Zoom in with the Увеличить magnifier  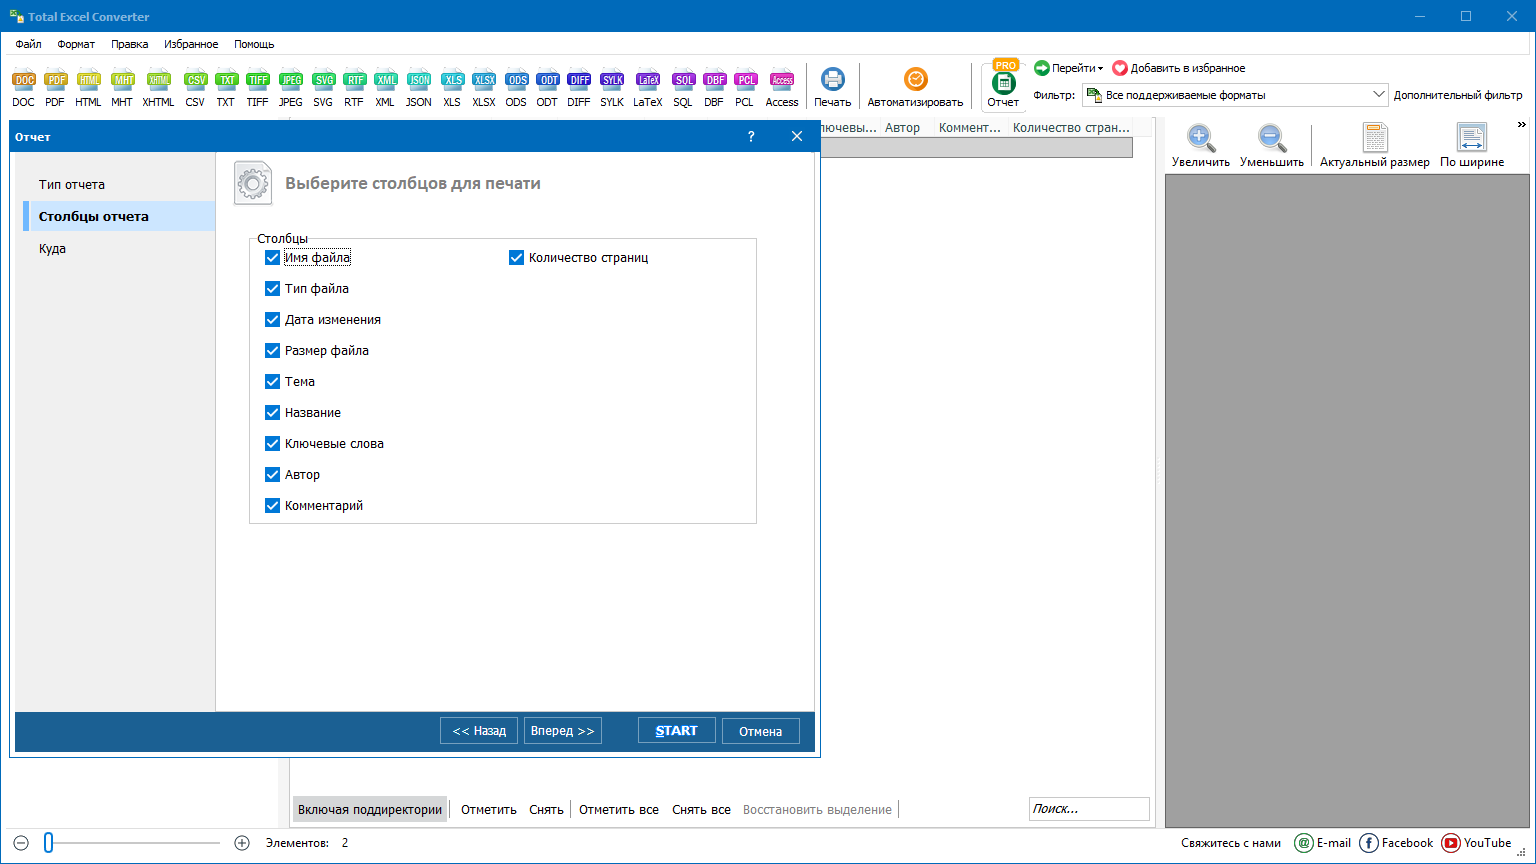pos(1200,139)
